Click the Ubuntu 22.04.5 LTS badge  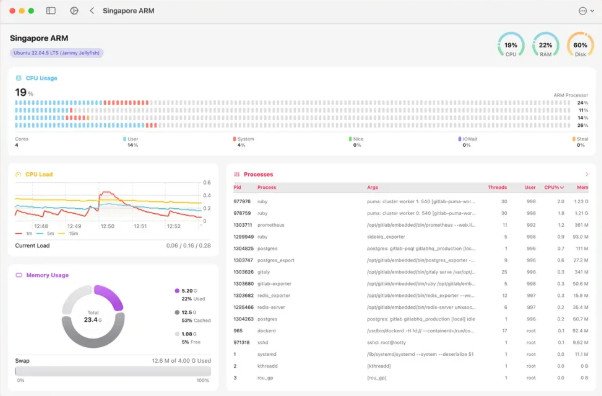56,53
